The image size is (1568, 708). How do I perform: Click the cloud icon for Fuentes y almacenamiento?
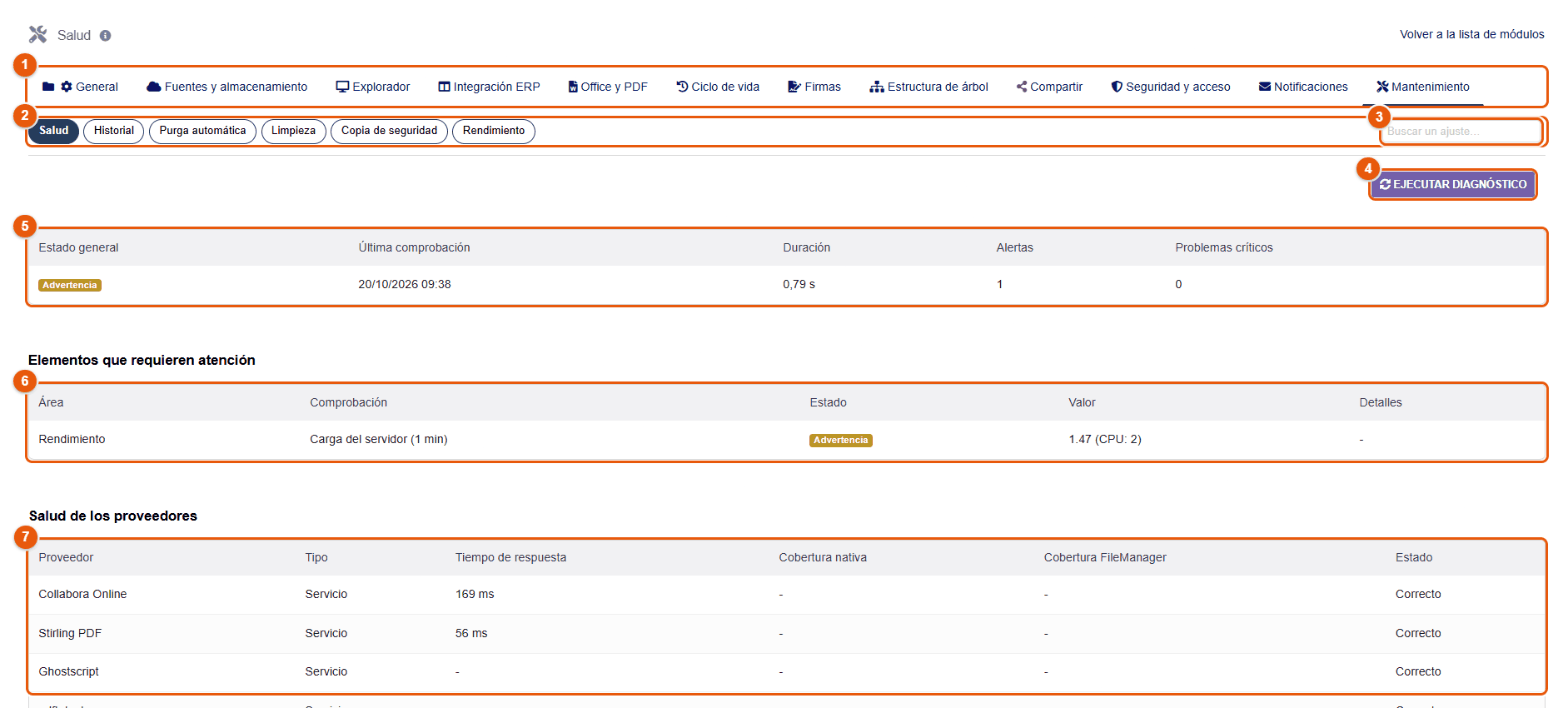point(153,87)
